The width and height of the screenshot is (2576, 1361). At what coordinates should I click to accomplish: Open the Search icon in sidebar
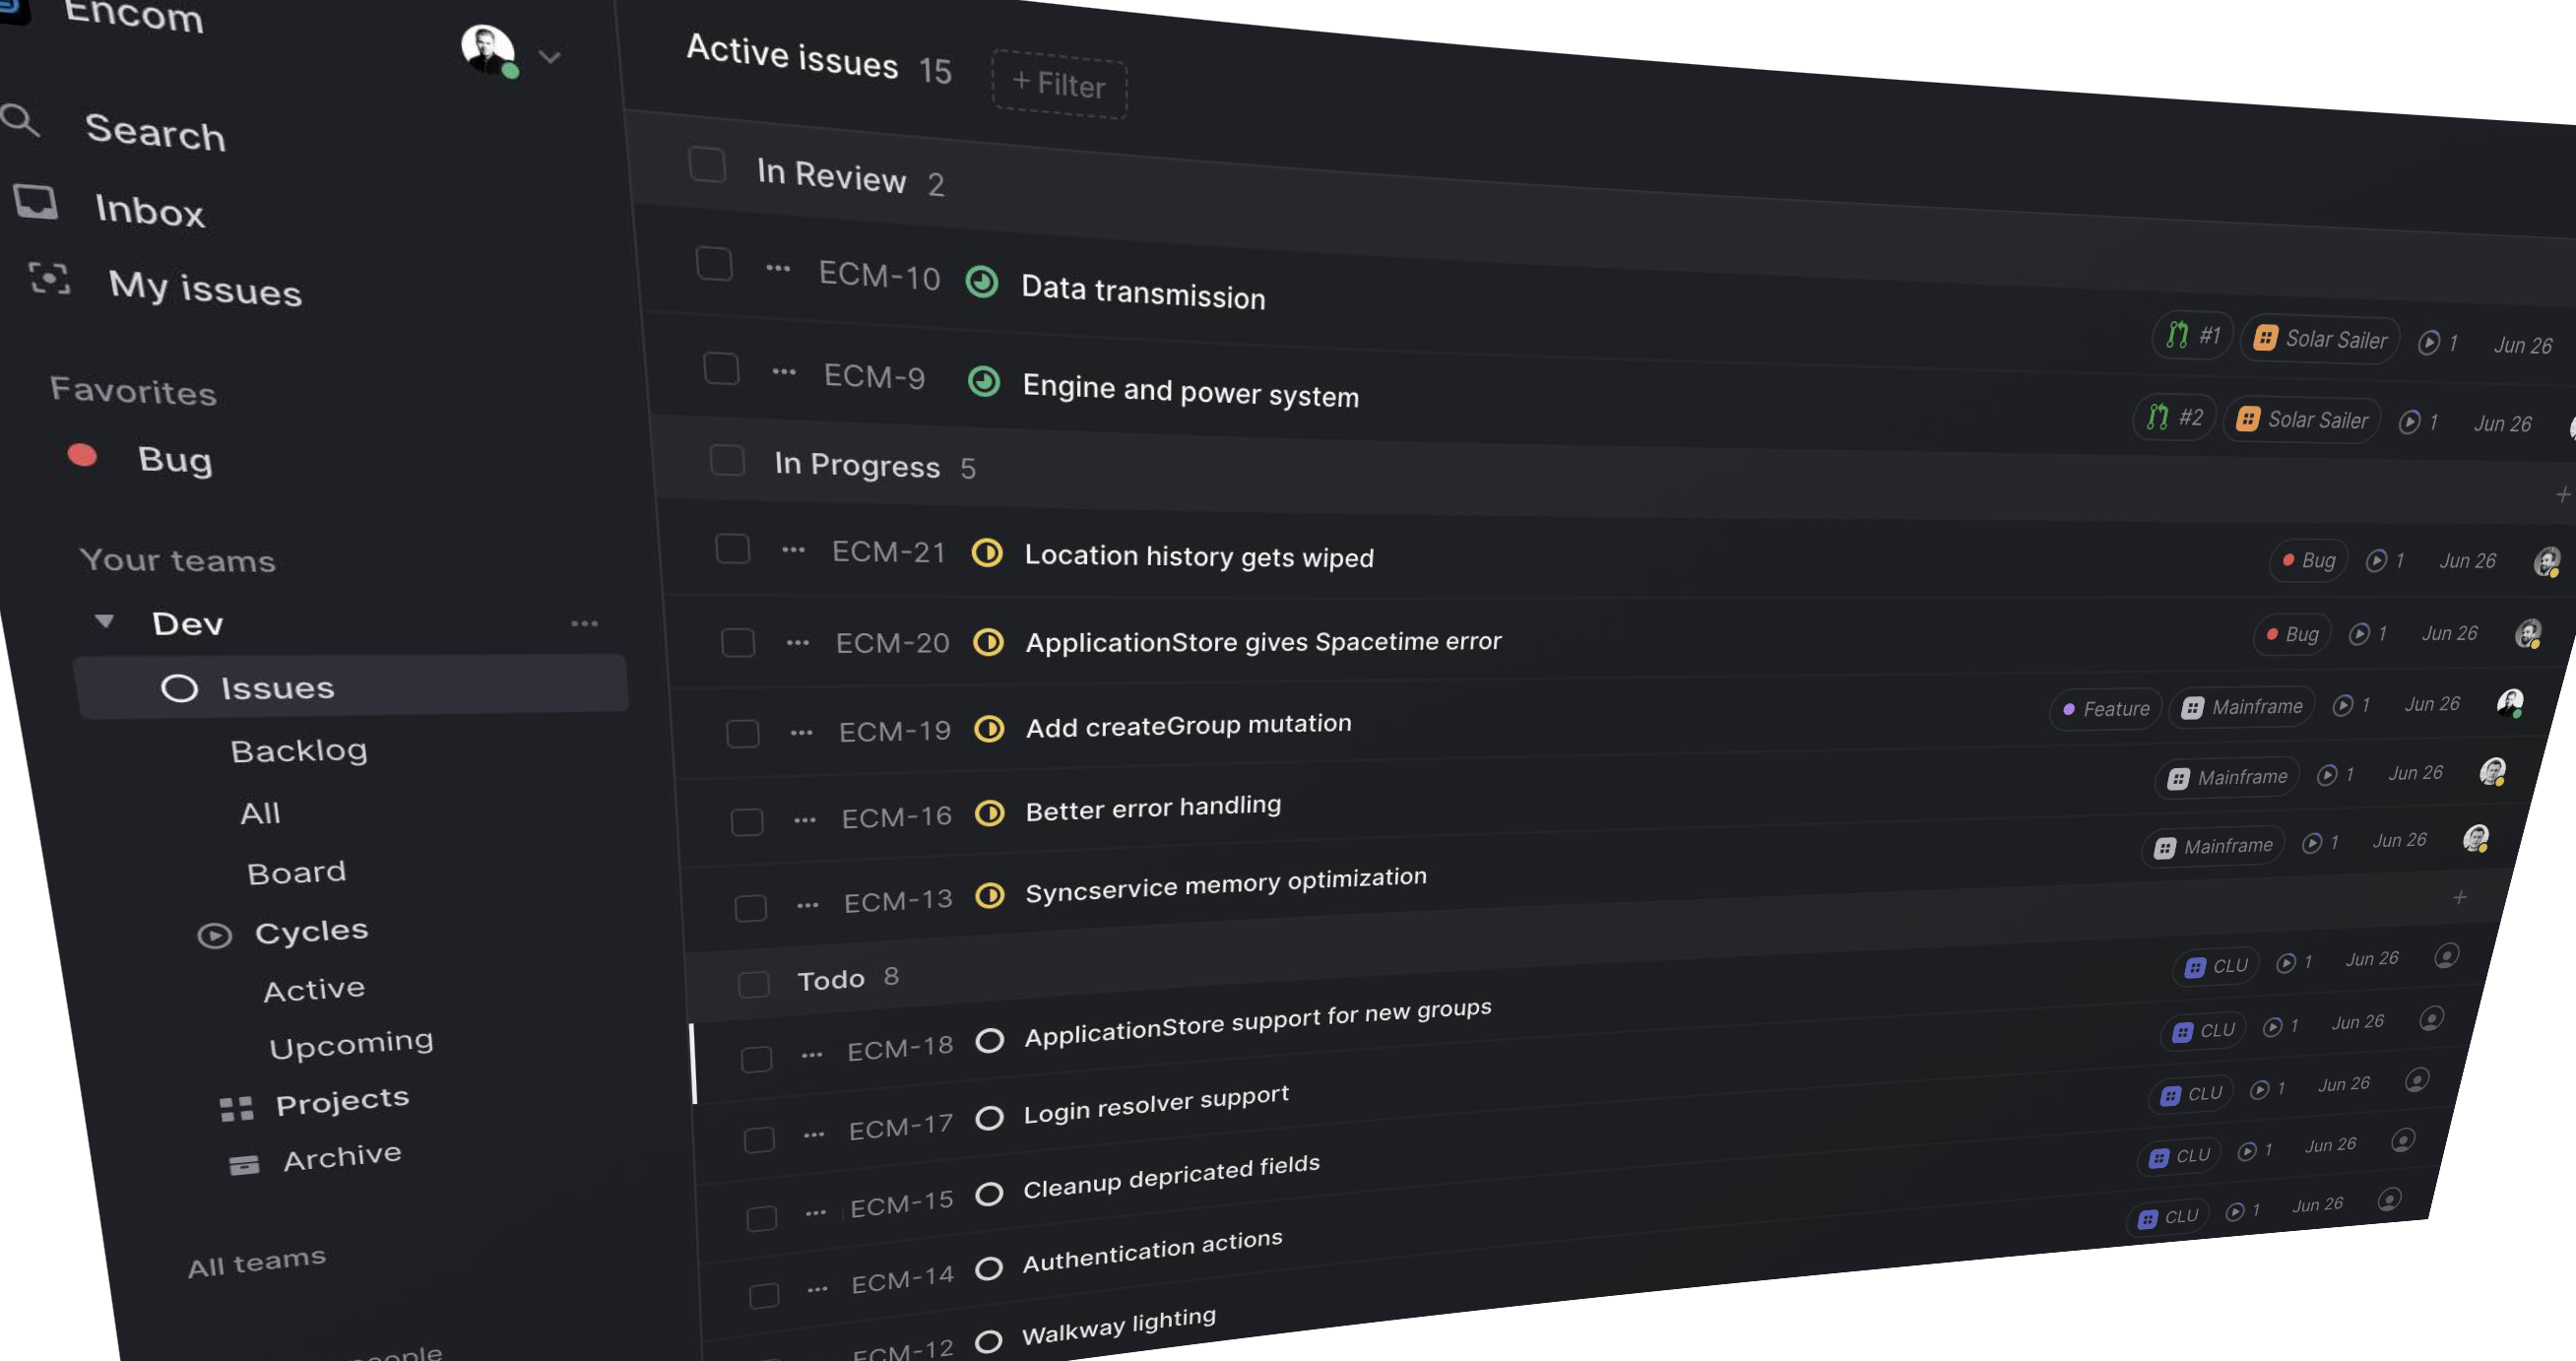click(19, 121)
